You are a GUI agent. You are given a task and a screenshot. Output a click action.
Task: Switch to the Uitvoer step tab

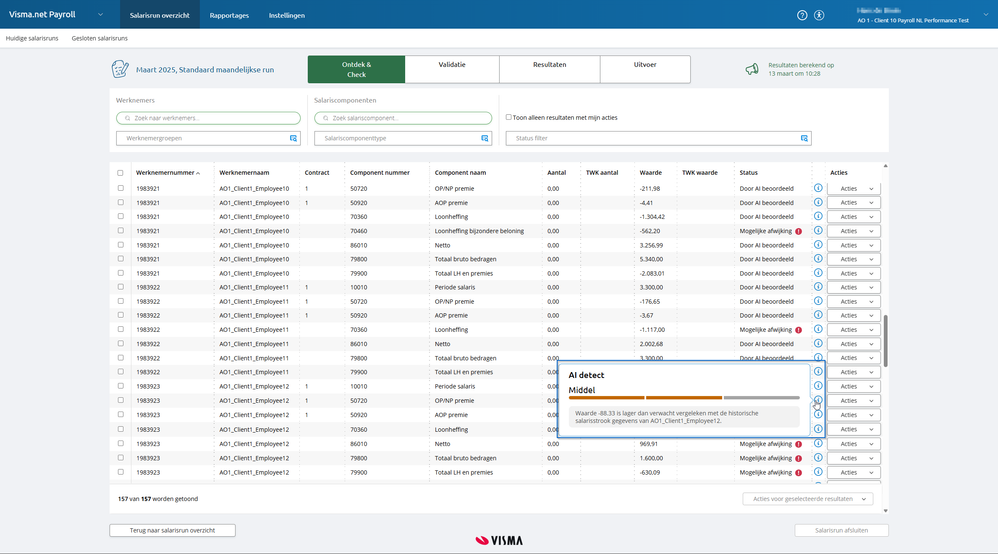click(645, 69)
